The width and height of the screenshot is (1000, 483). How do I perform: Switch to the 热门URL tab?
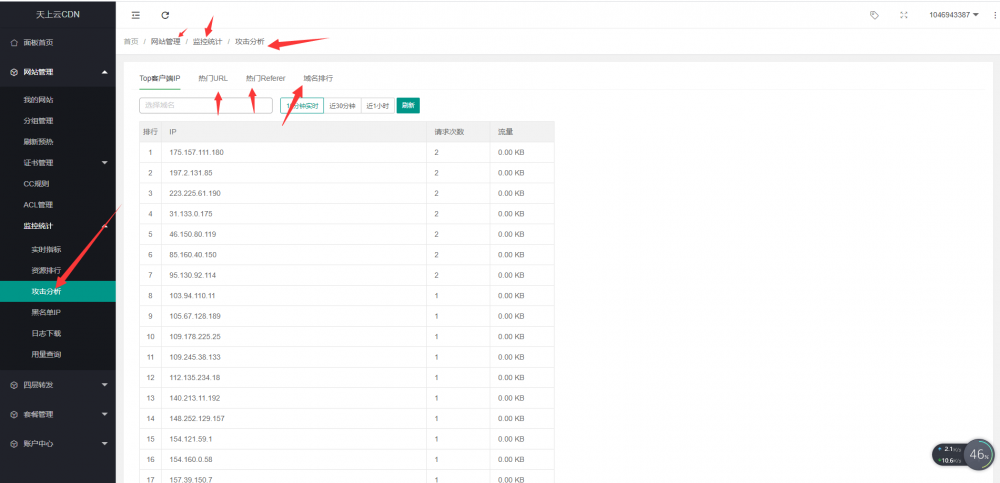click(x=213, y=78)
